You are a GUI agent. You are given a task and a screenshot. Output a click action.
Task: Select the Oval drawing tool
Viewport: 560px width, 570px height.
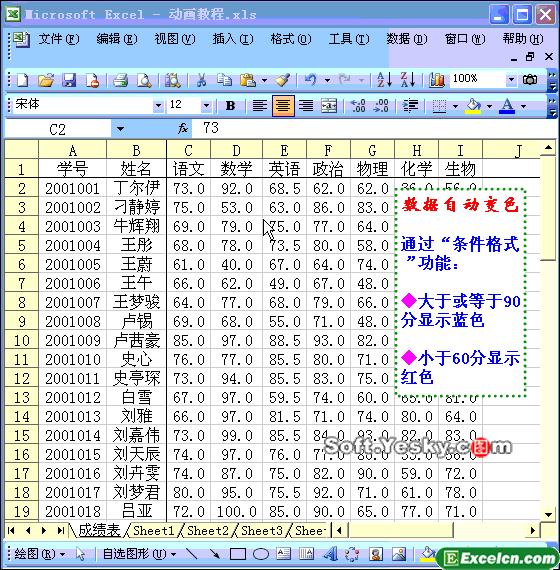click(x=261, y=554)
